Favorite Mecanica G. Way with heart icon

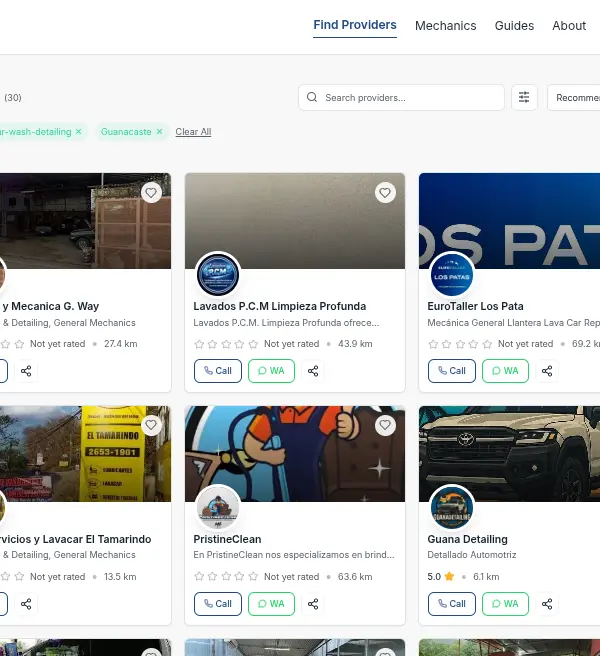tap(151, 192)
